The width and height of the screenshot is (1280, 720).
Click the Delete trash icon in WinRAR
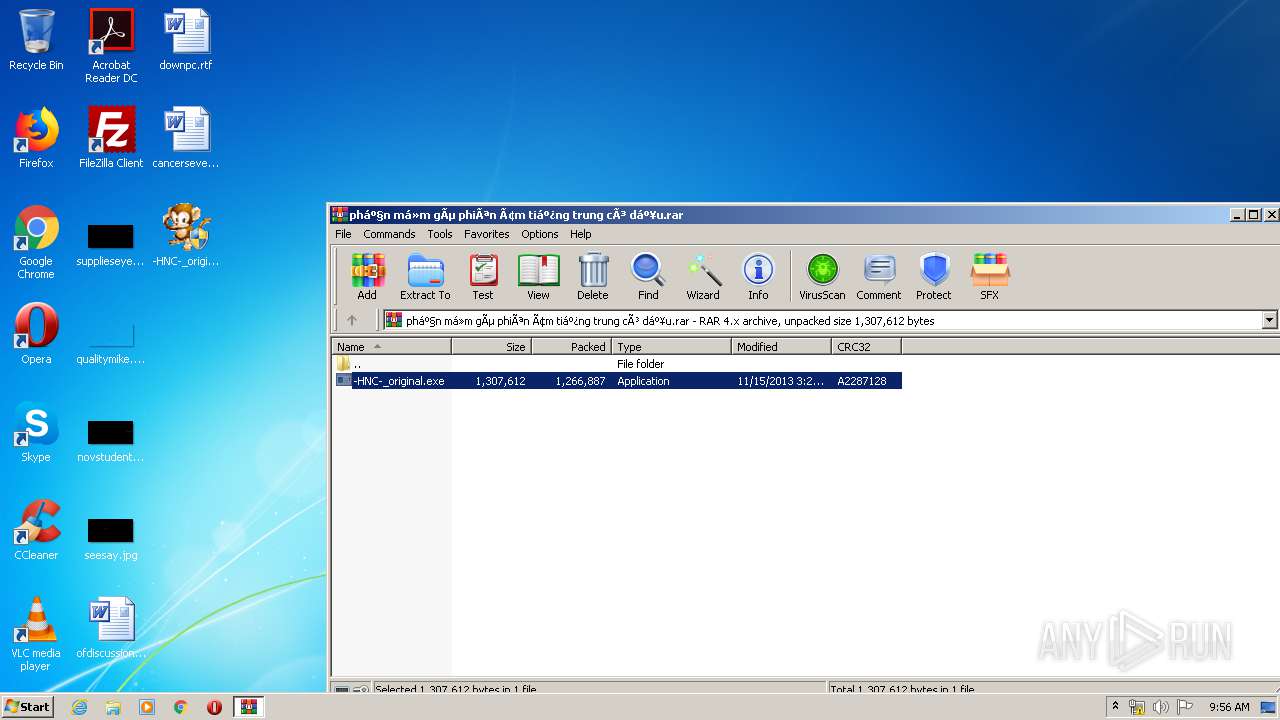pos(592,276)
